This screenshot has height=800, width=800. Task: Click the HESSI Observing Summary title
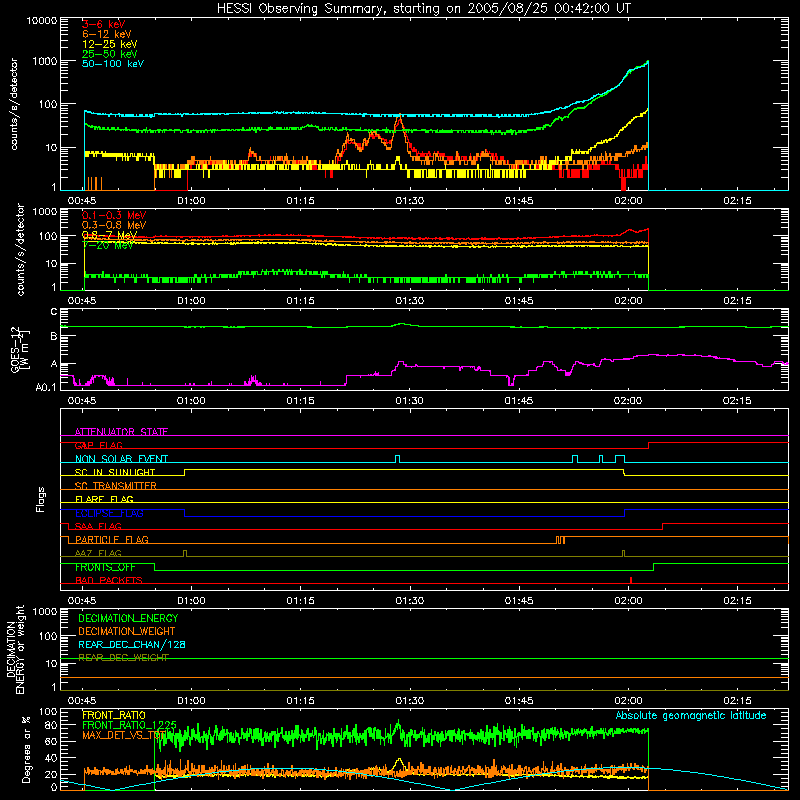pos(423,8)
